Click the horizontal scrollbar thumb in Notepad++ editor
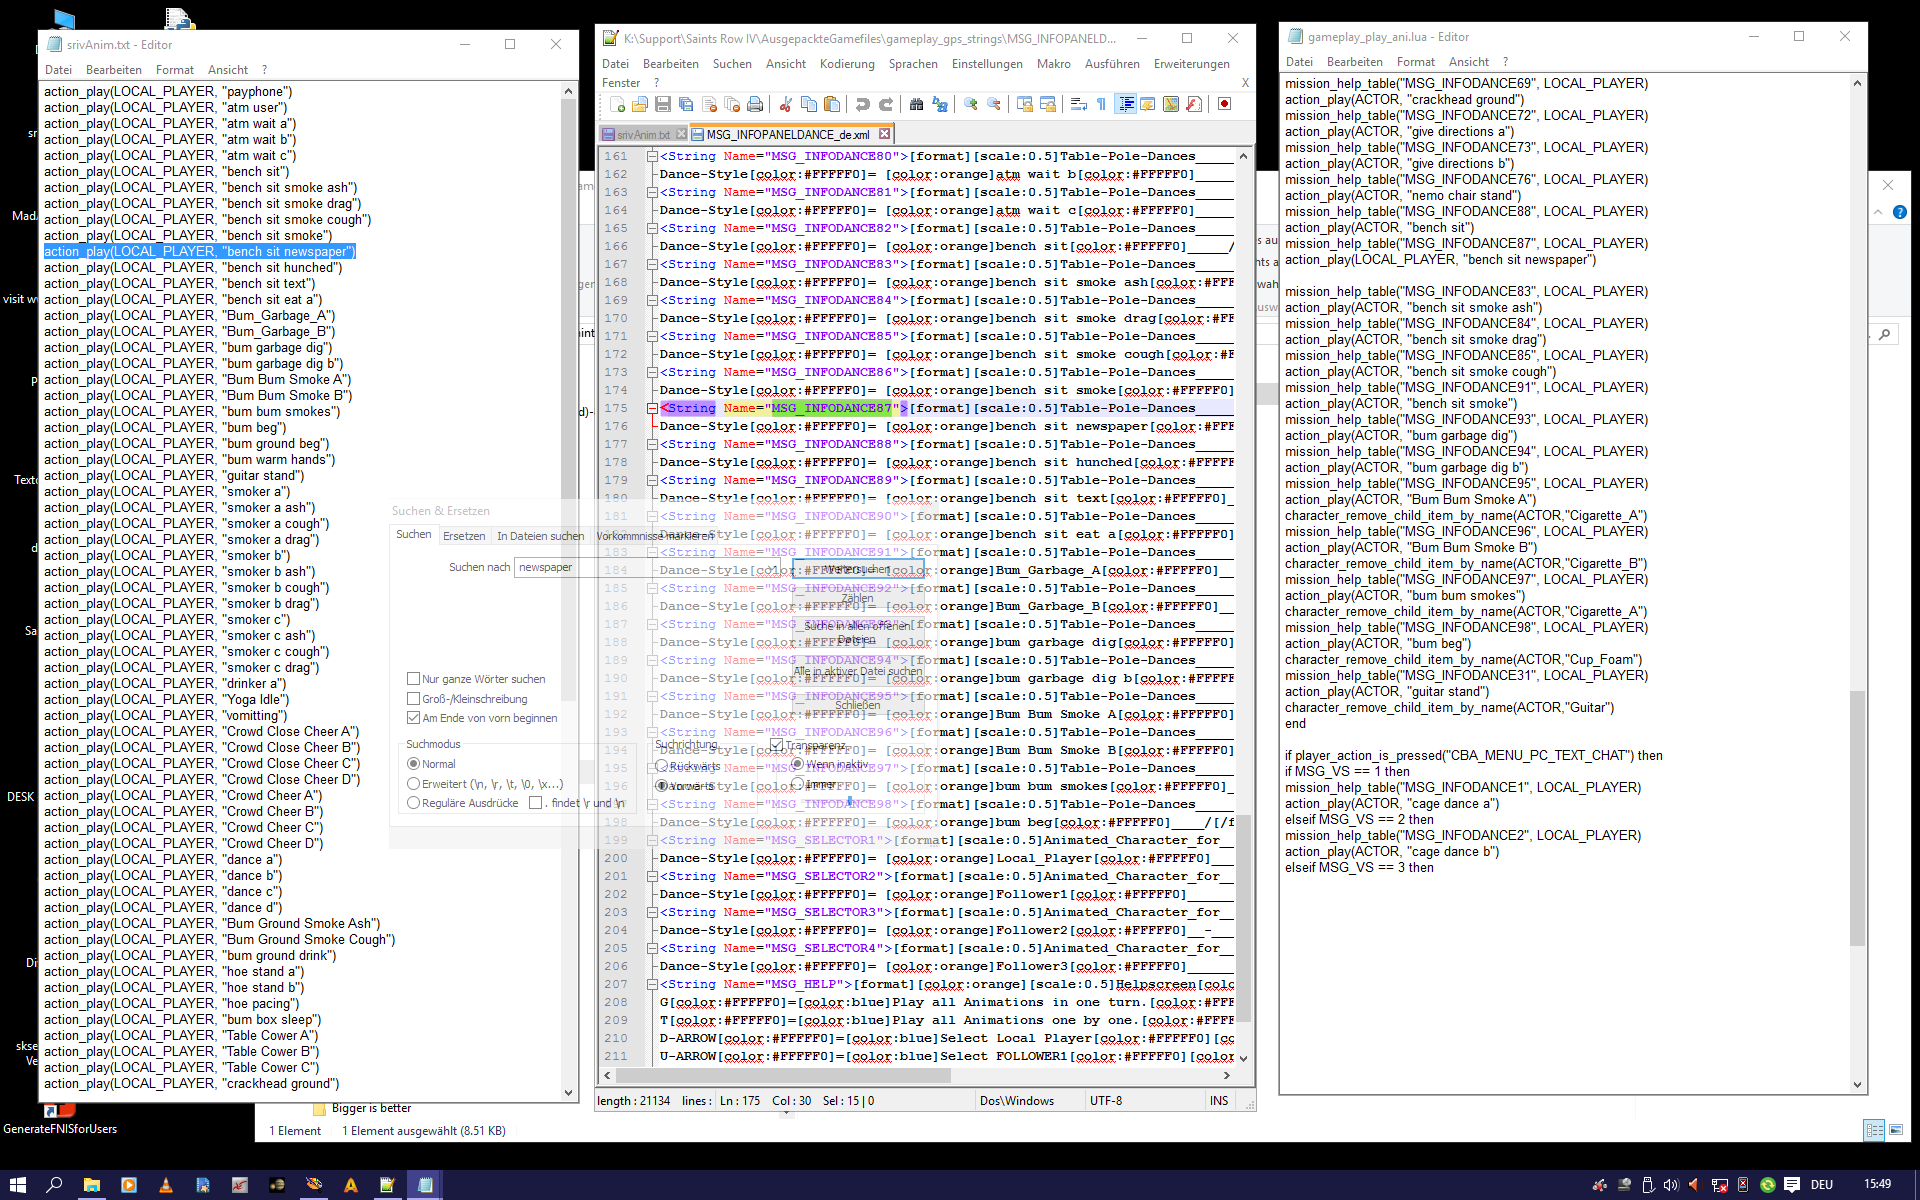This screenshot has height=1200, width=1920. pos(783,1076)
